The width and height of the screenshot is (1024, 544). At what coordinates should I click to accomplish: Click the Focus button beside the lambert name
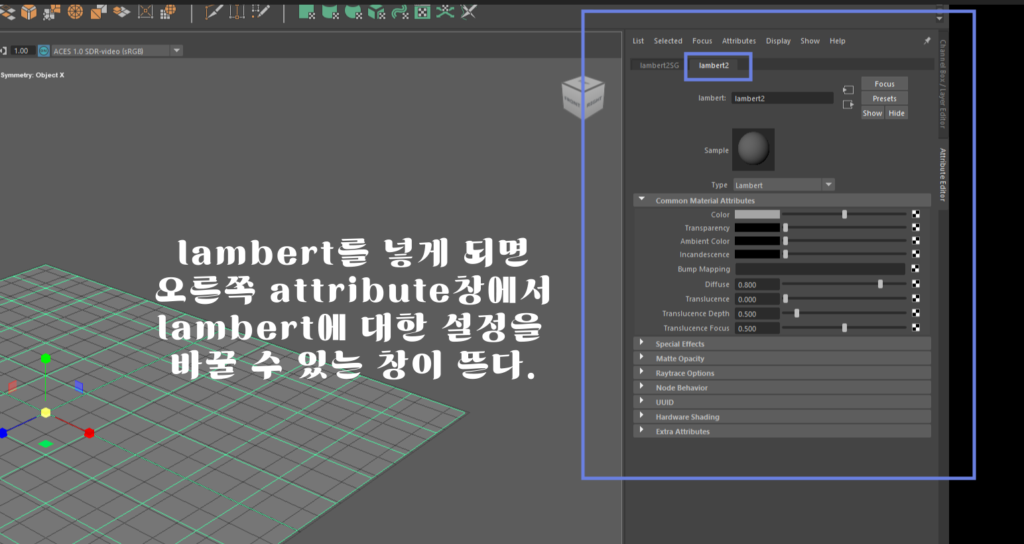[x=884, y=84]
